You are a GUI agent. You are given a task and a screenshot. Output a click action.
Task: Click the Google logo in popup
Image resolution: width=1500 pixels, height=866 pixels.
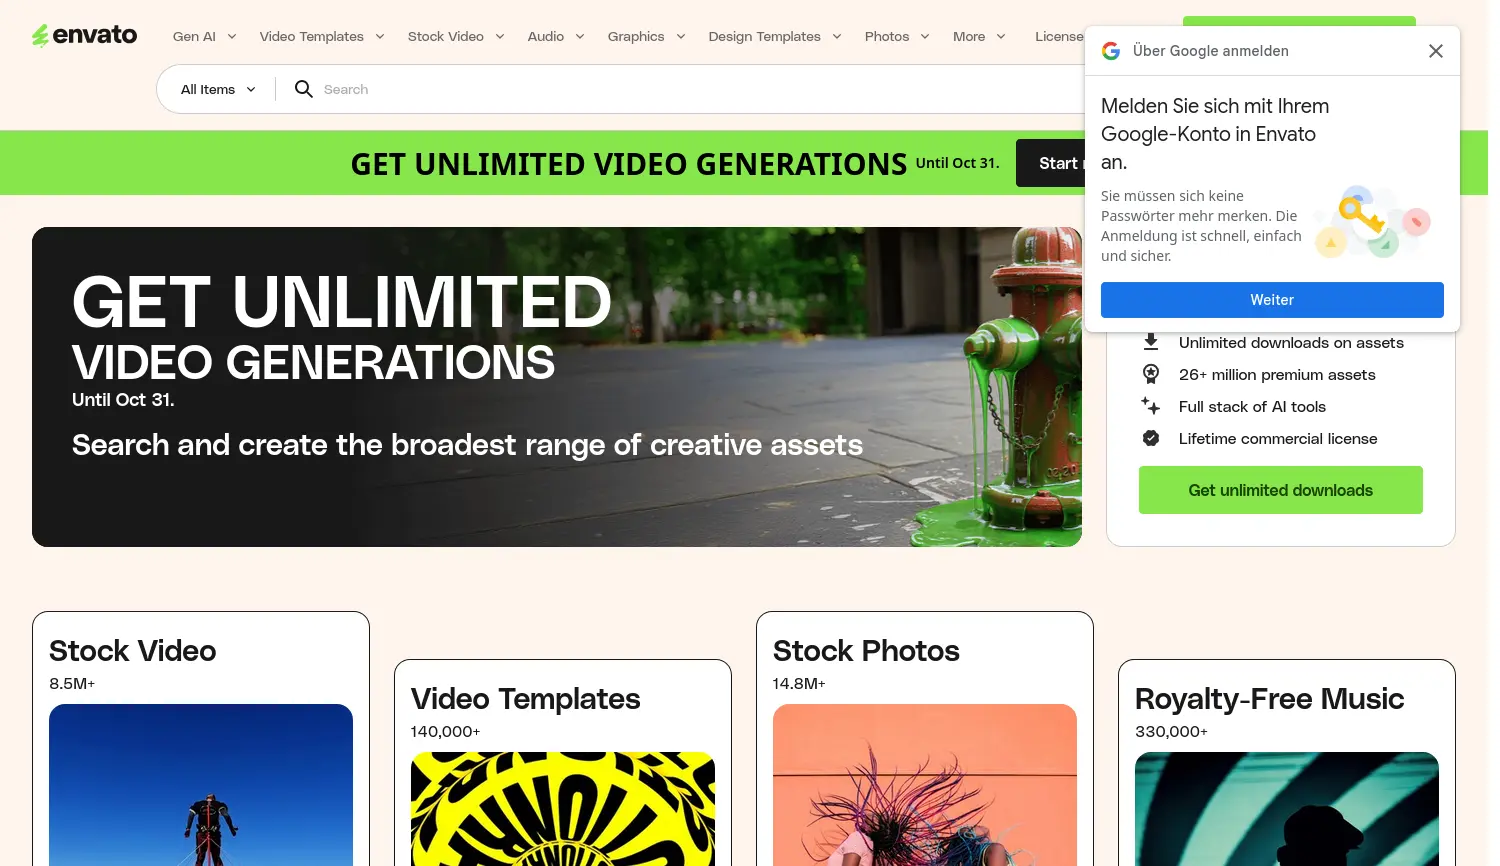point(1111,51)
